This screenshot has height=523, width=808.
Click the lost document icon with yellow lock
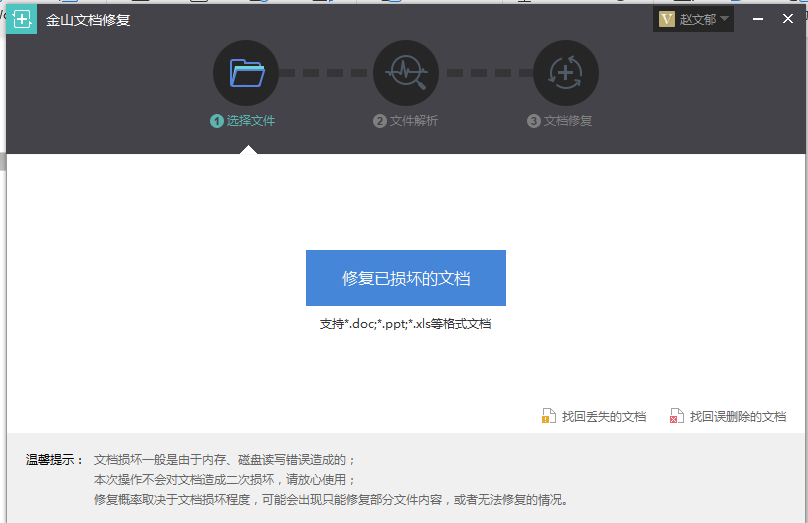(549, 416)
